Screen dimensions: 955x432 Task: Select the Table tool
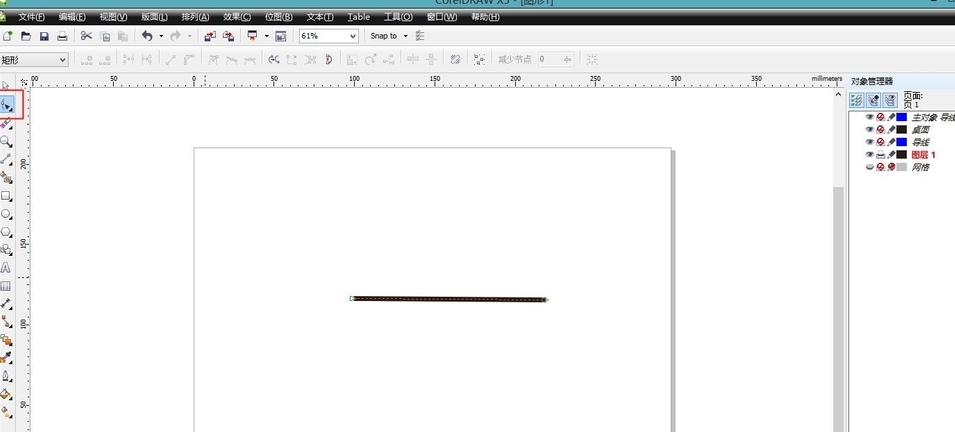pyautogui.click(x=6, y=286)
